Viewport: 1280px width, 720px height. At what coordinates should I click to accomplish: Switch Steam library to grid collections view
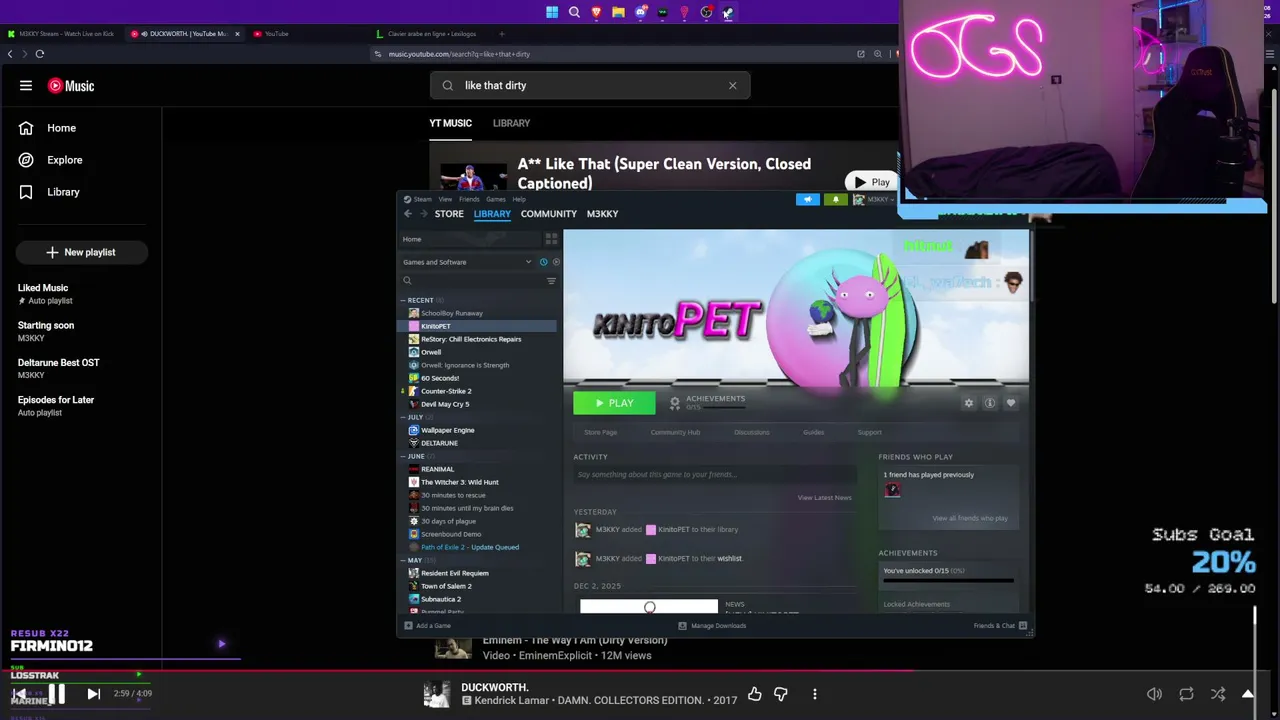pyautogui.click(x=551, y=239)
